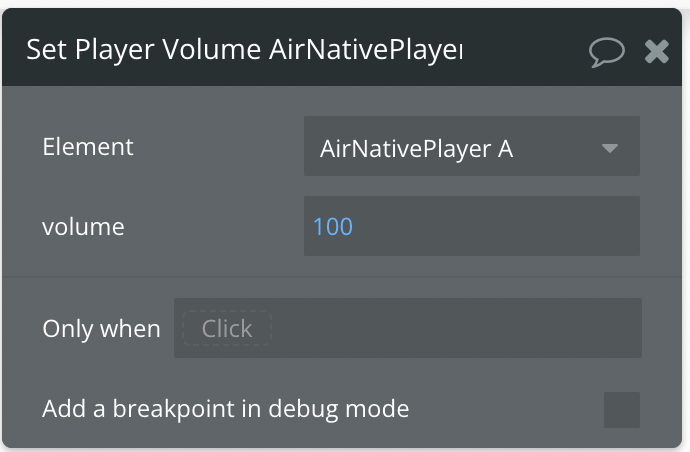Click the dashed Click placeholder in Only when

click(x=227, y=328)
